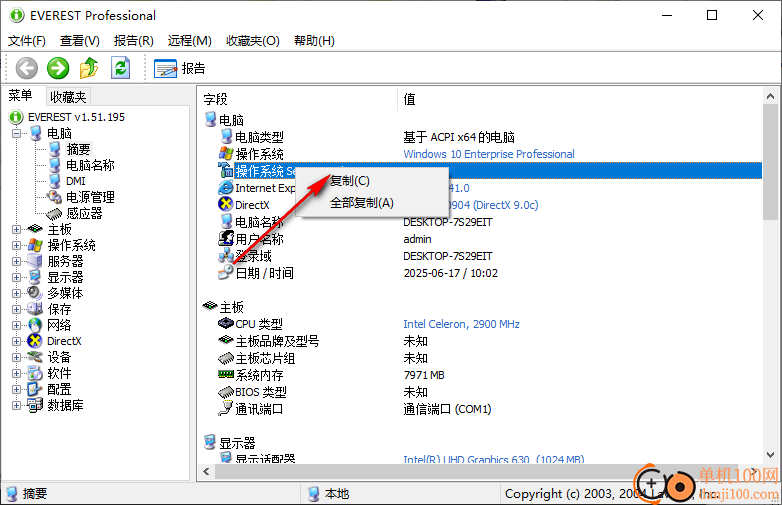Viewport: 782px width, 505px height.
Task: Open the Windows 10 Enterprise Professional link
Action: click(x=489, y=154)
